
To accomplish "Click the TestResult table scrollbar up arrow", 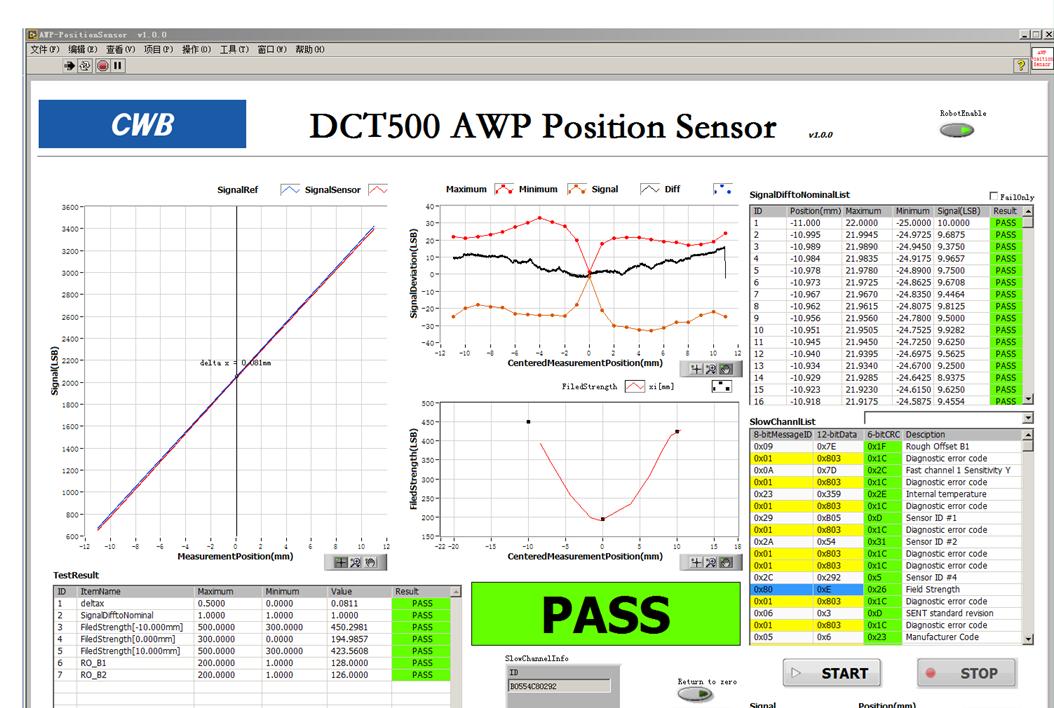I will click(x=456, y=592).
